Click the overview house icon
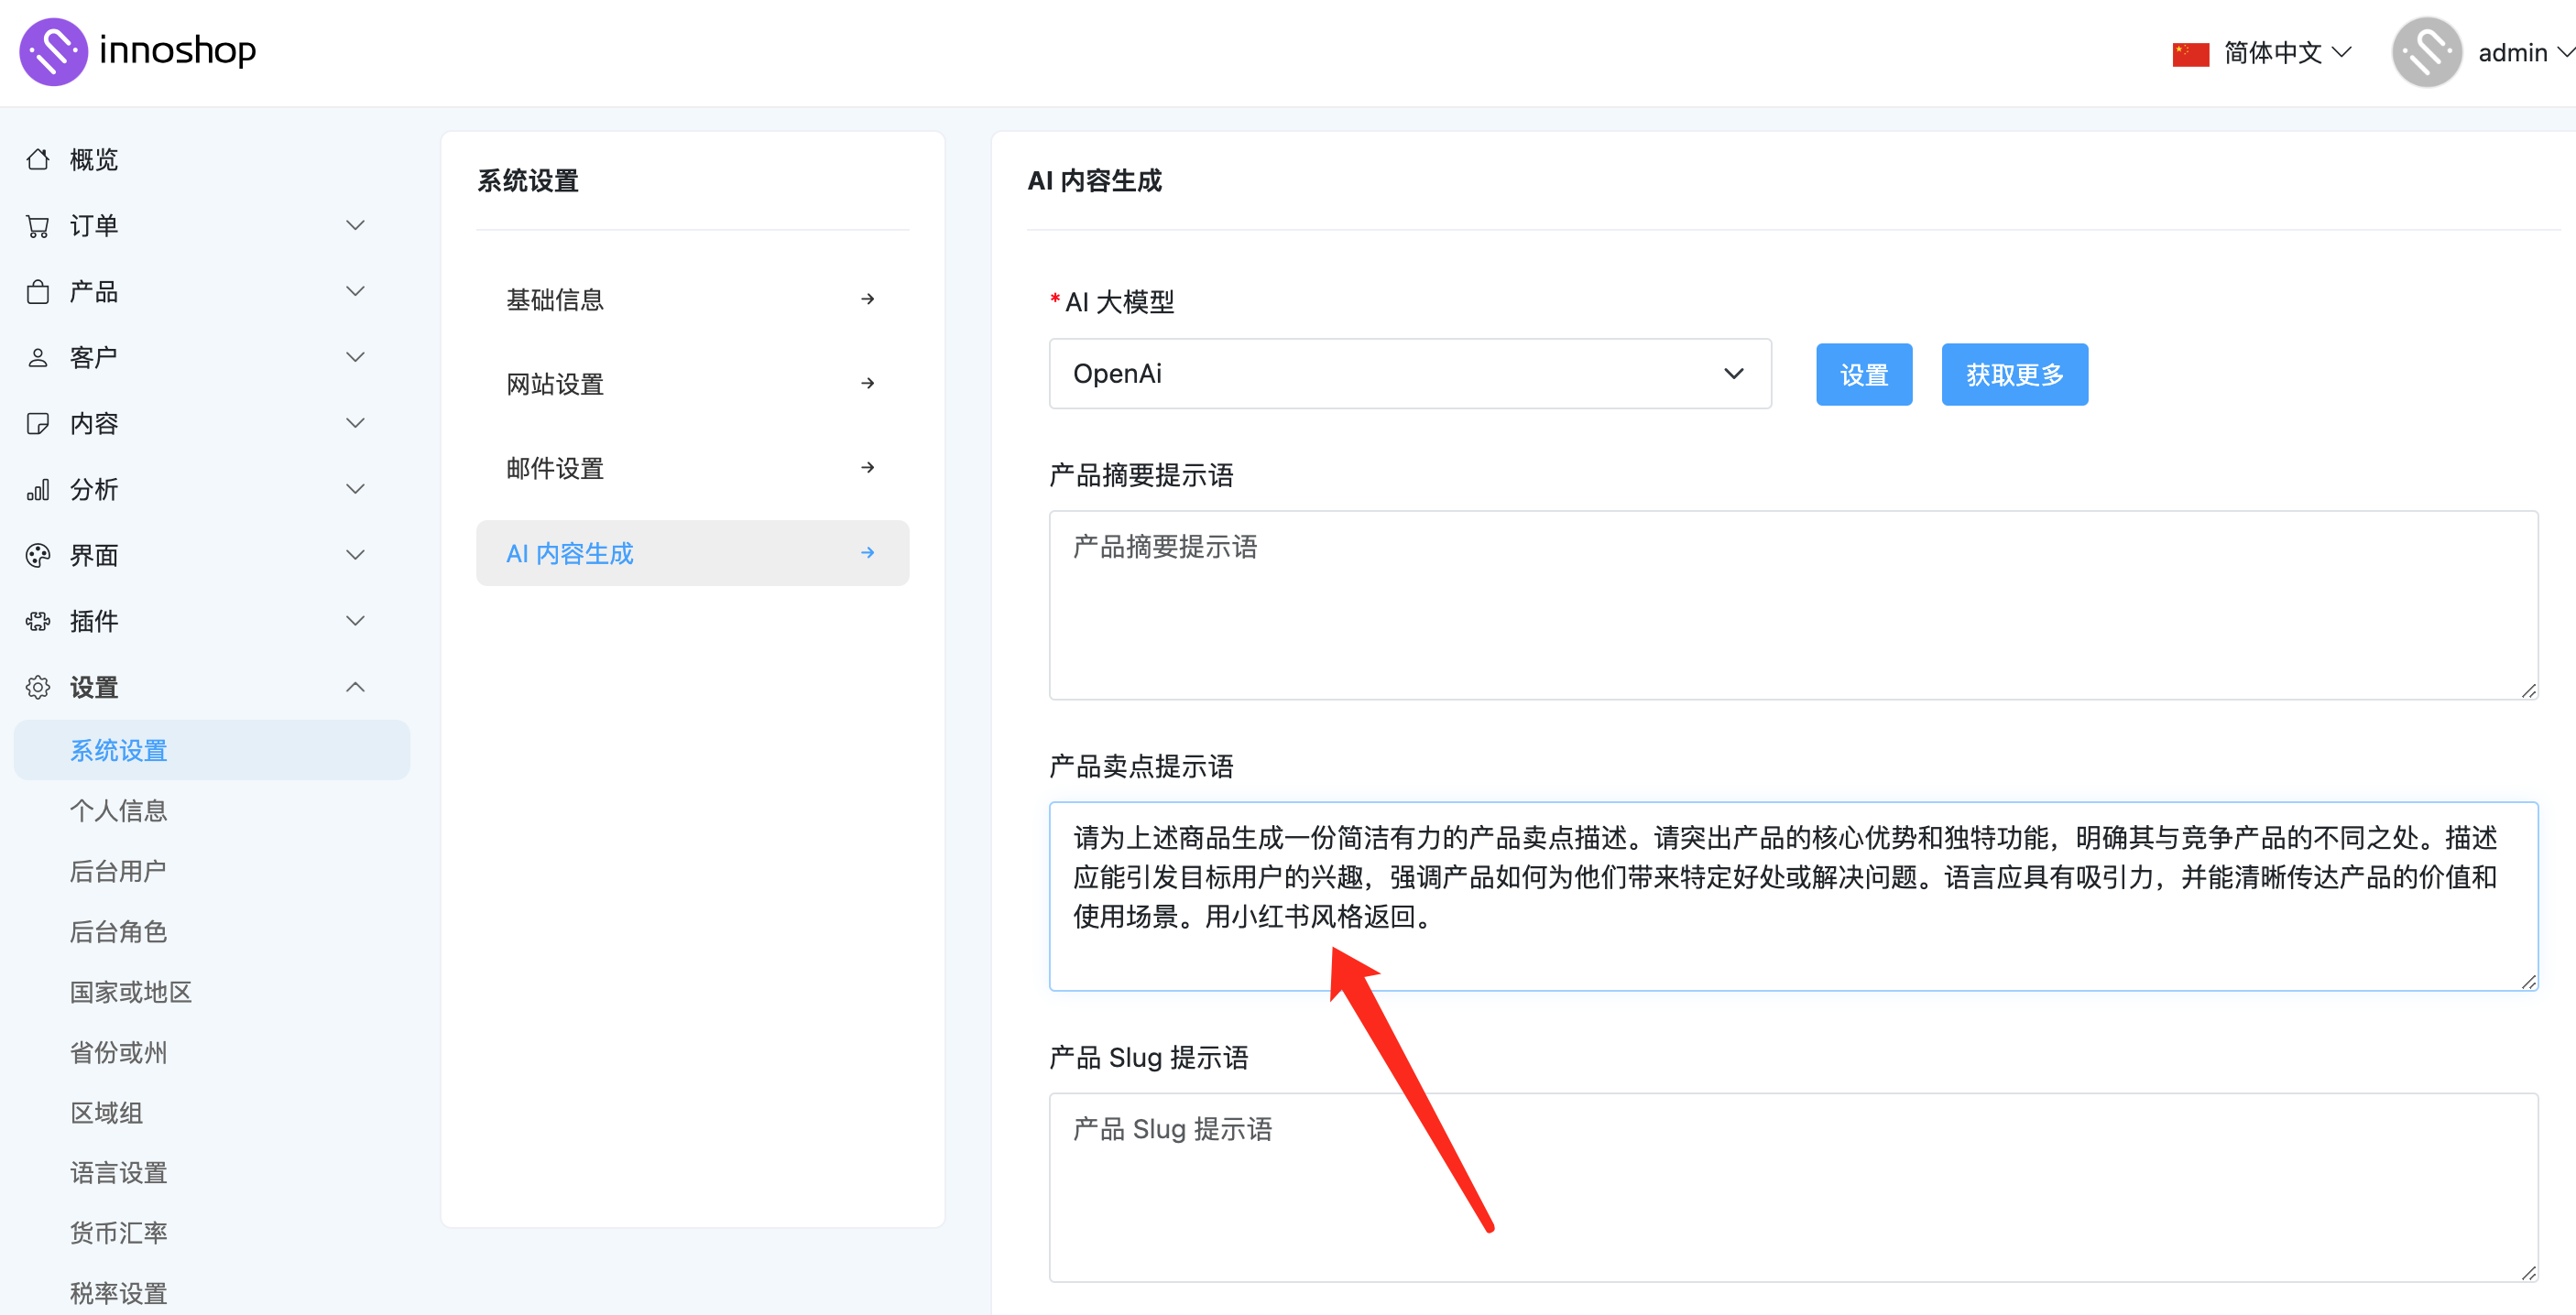Screen dimensions: 2576x1315 (x=38, y=159)
